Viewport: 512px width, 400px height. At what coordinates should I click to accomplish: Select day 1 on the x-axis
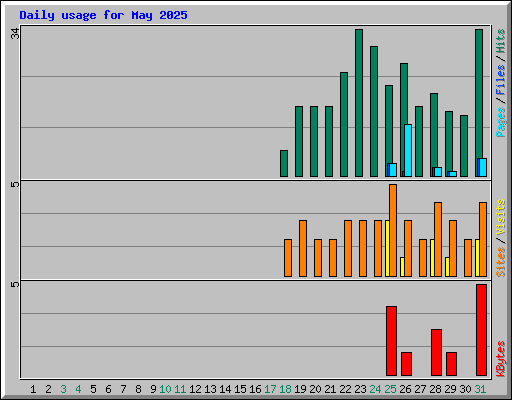pyautogui.click(x=33, y=389)
